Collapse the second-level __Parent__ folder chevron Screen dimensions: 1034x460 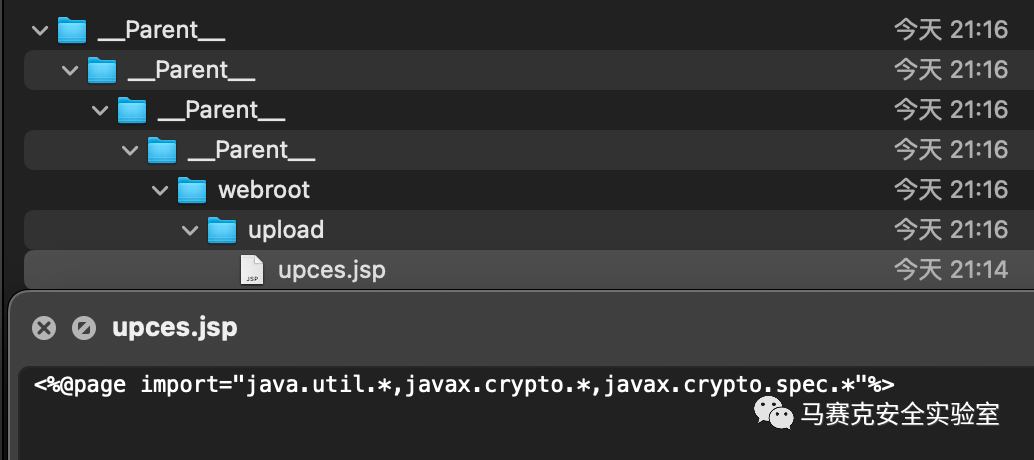(x=70, y=71)
